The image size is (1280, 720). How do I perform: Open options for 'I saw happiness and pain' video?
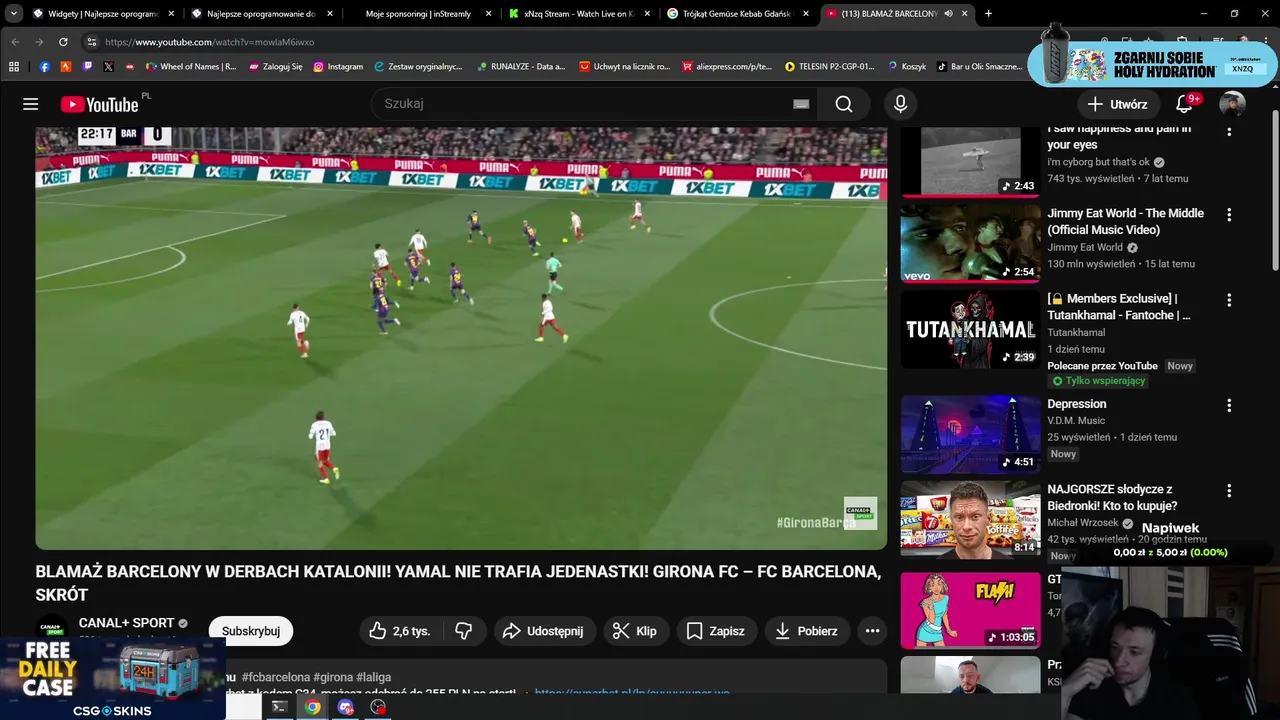pyautogui.click(x=1229, y=130)
